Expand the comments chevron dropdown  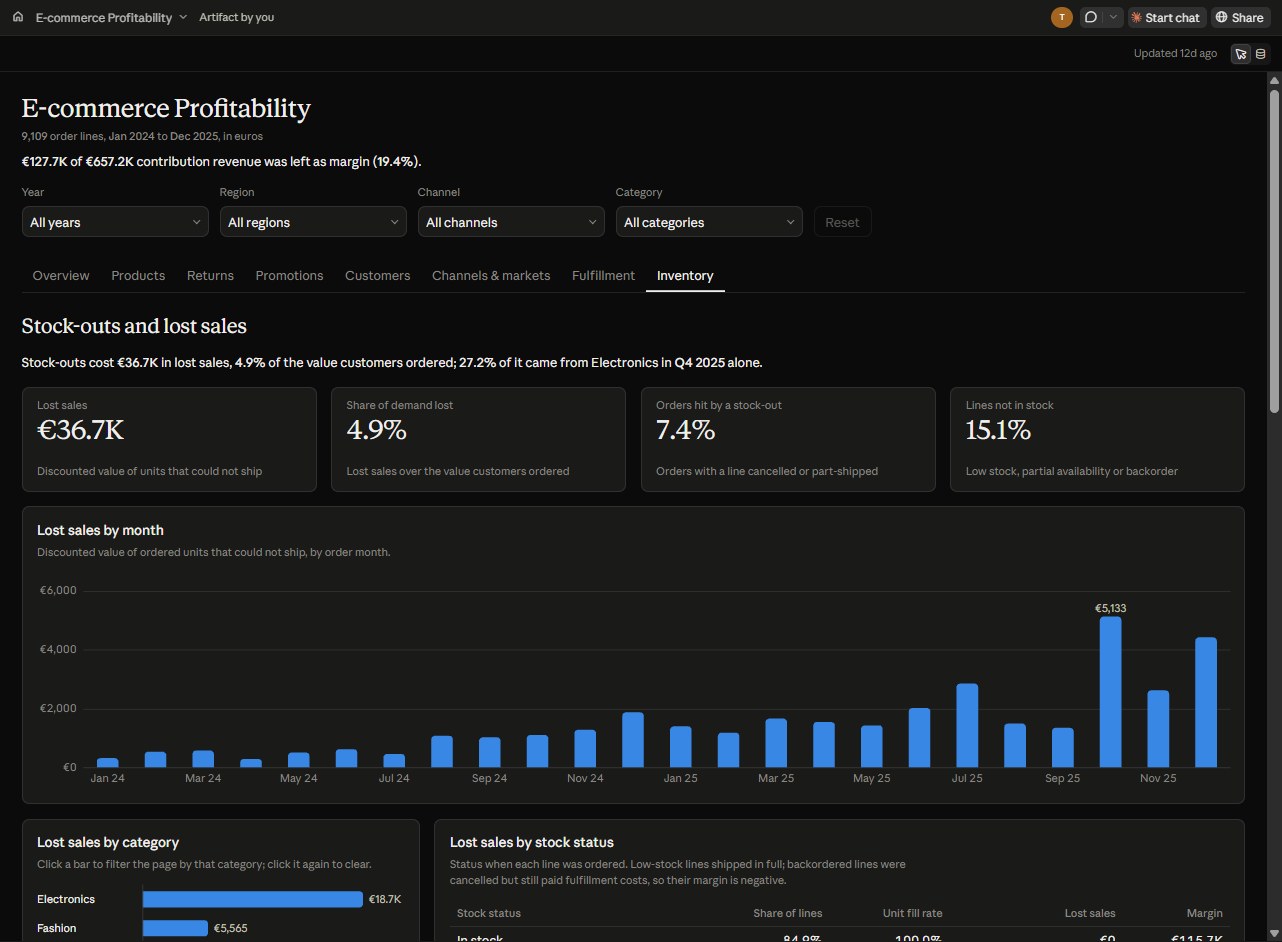pos(1113,17)
